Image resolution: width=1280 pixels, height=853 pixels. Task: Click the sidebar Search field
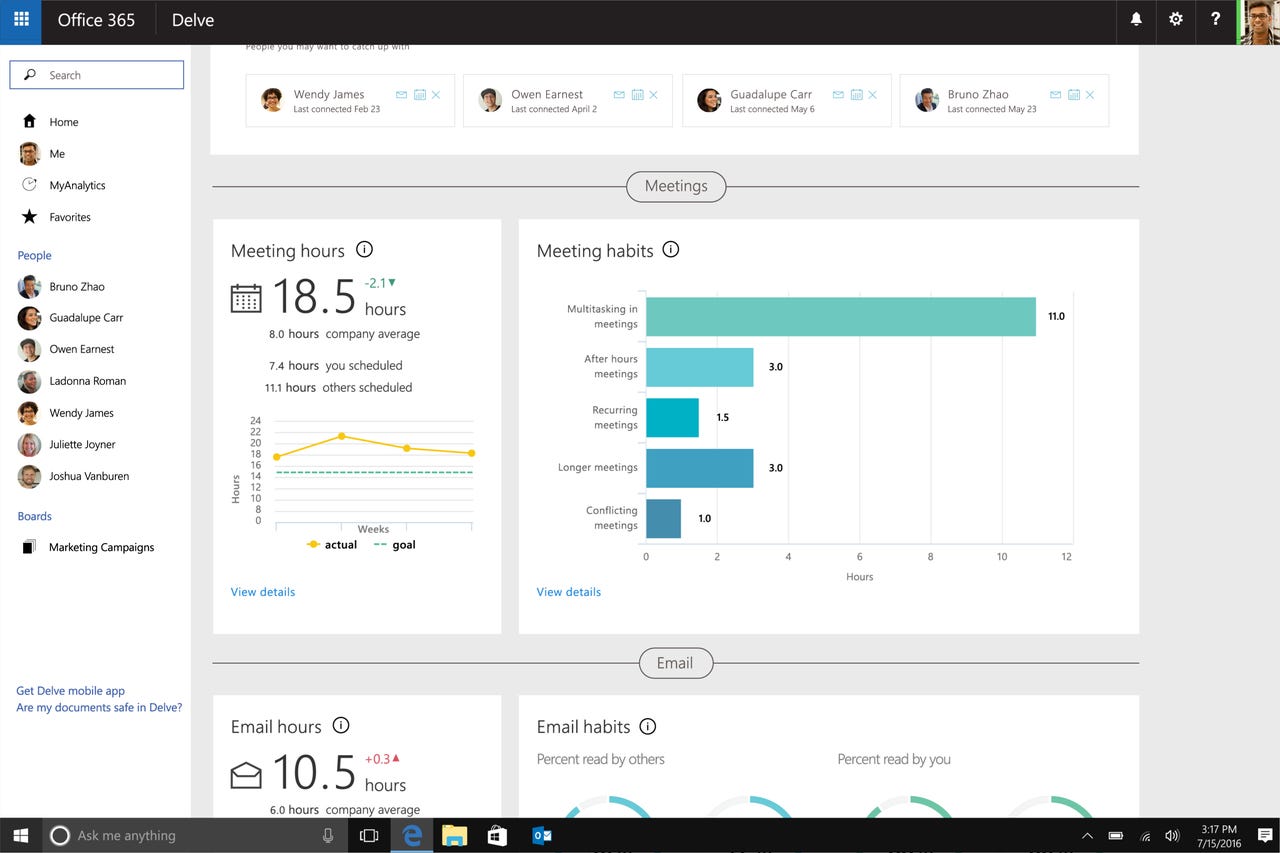coord(96,74)
